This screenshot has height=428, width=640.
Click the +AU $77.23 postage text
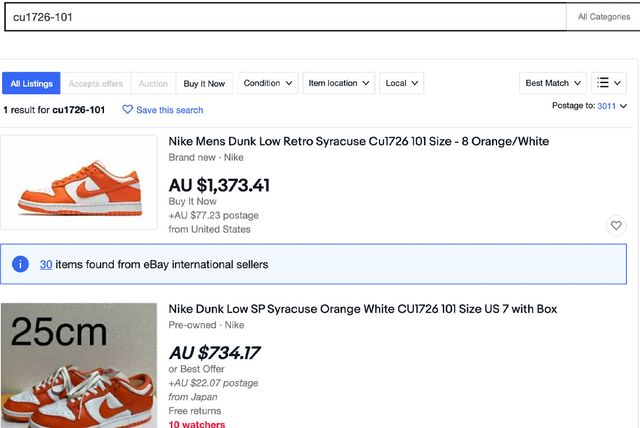click(213, 215)
